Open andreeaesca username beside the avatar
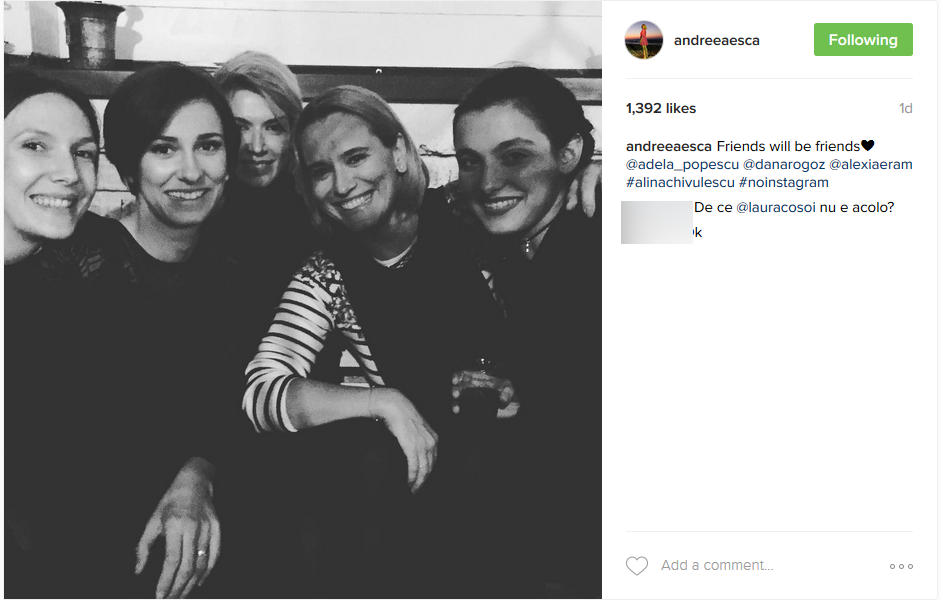Screen dimensions: 940x600 717,40
